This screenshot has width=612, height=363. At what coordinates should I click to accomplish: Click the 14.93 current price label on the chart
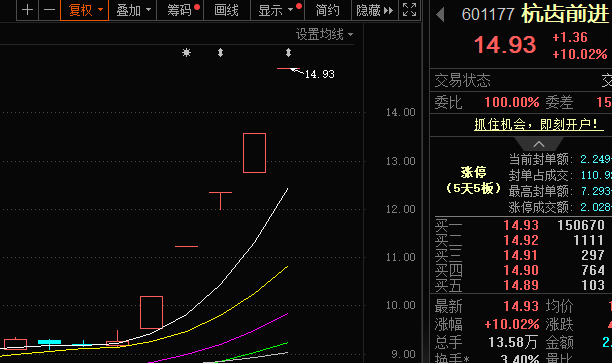tap(319, 74)
